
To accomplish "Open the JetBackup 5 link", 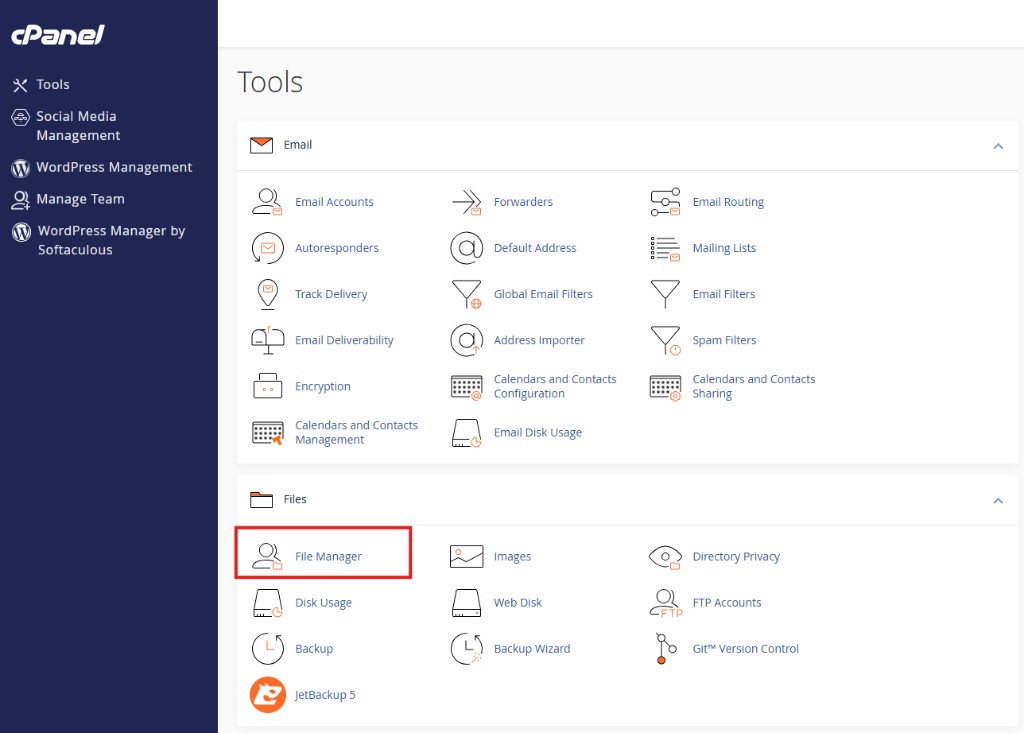I will [325, 695].
